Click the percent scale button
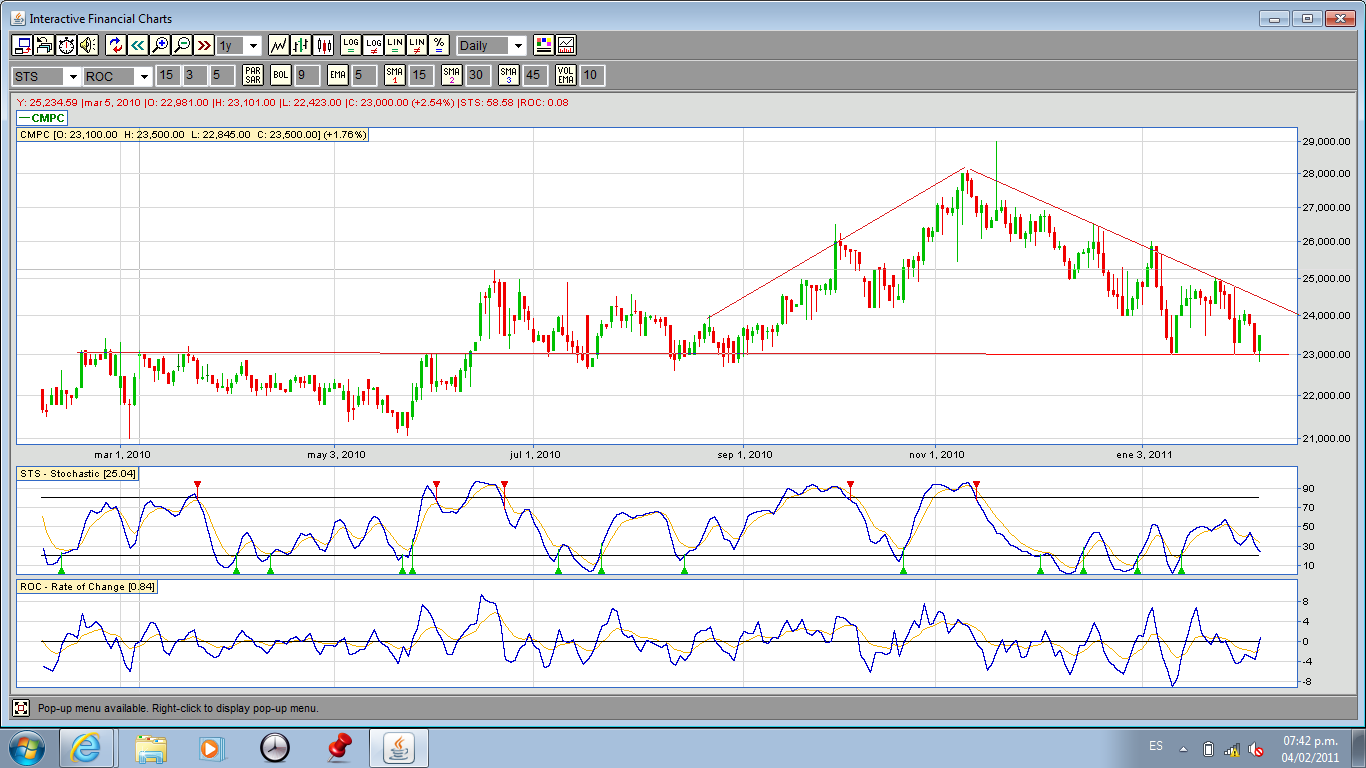This screenshot has width=1366, height=768. click(x=439, y=45)
